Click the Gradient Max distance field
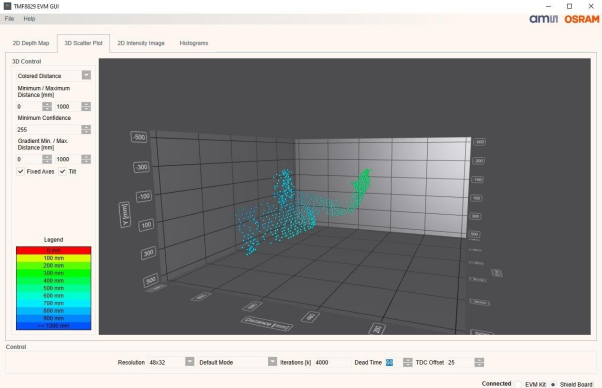This screenshot has width=602, height=388. click(68, 159)
